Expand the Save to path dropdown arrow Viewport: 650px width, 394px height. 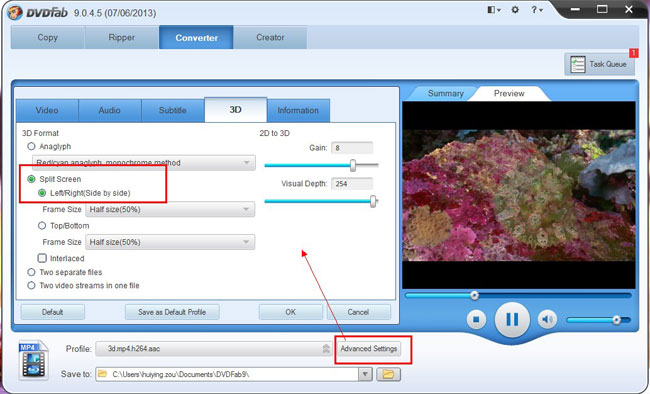(x=365, y=375)
